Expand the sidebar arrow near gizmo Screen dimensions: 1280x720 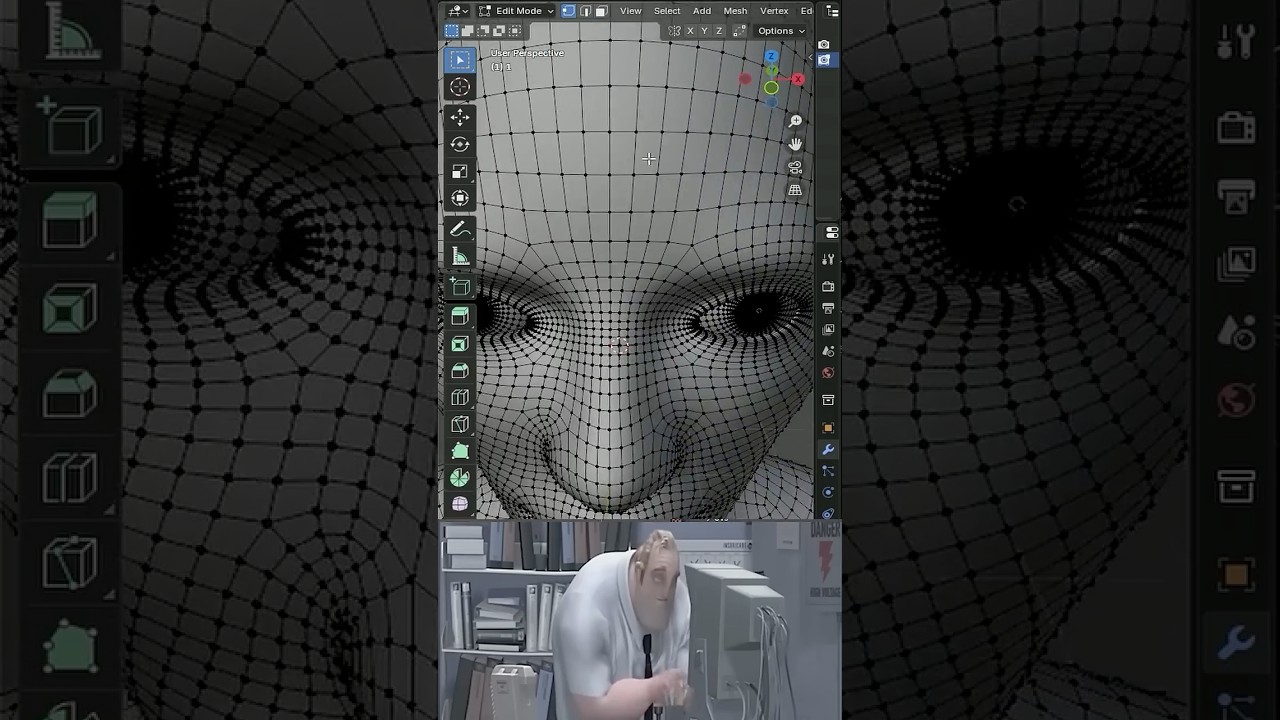click(810, 58)
